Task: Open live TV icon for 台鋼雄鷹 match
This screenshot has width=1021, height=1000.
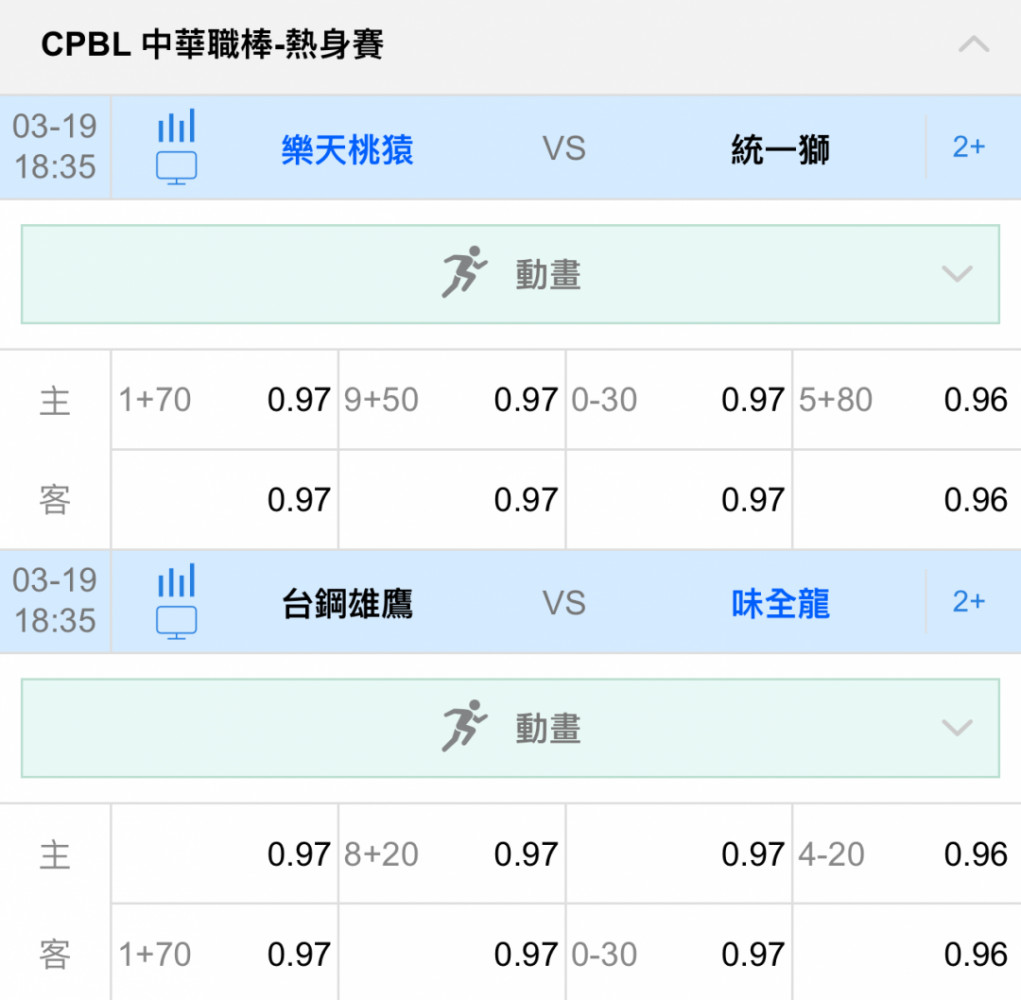Action: [x=176, y=622]
